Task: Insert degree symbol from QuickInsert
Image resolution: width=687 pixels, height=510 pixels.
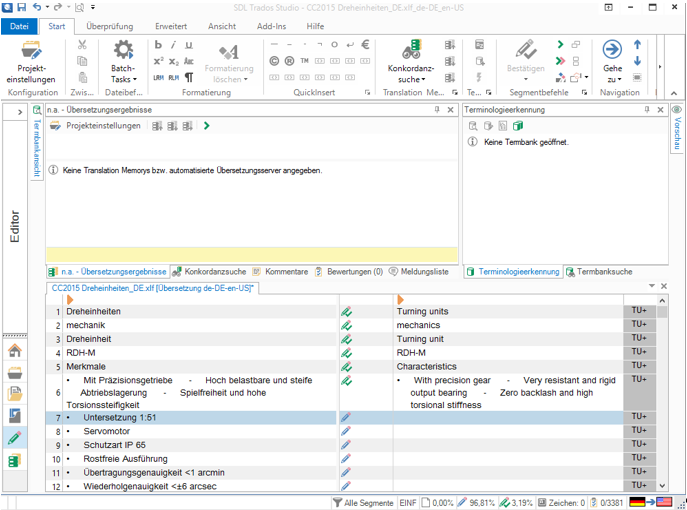Action: (x=334, y=44)
